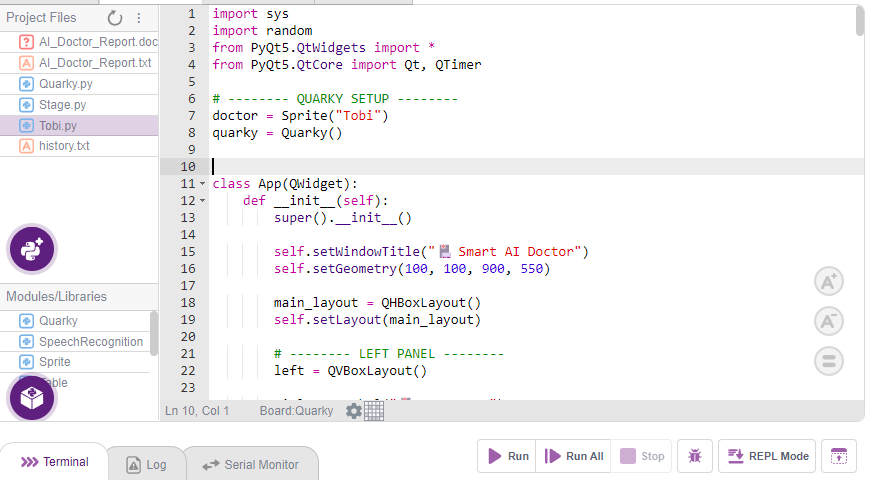Increase editor font size

tap(829, 282)
